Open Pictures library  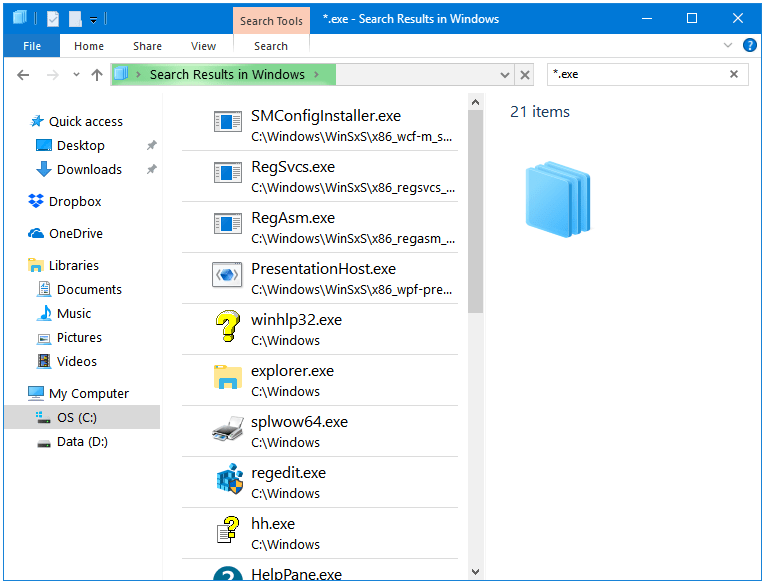coord(79,337)
